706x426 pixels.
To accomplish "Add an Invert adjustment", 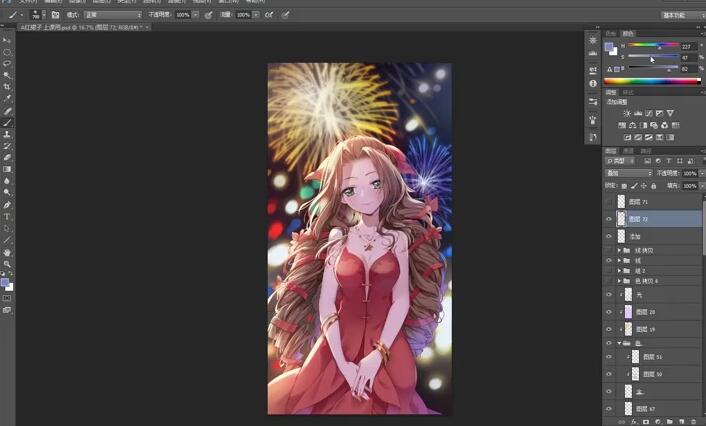I will (x=627, y=137).
